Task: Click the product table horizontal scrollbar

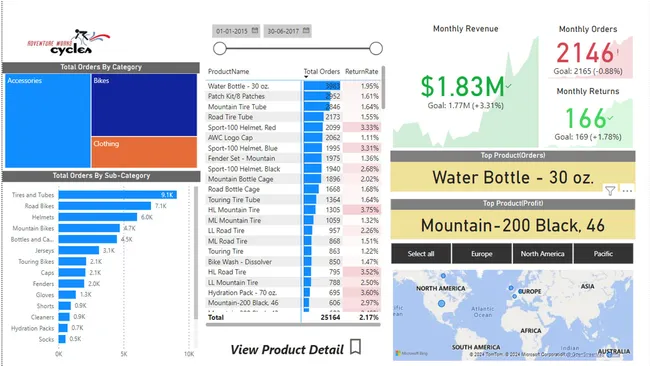Action: point(293,325)
